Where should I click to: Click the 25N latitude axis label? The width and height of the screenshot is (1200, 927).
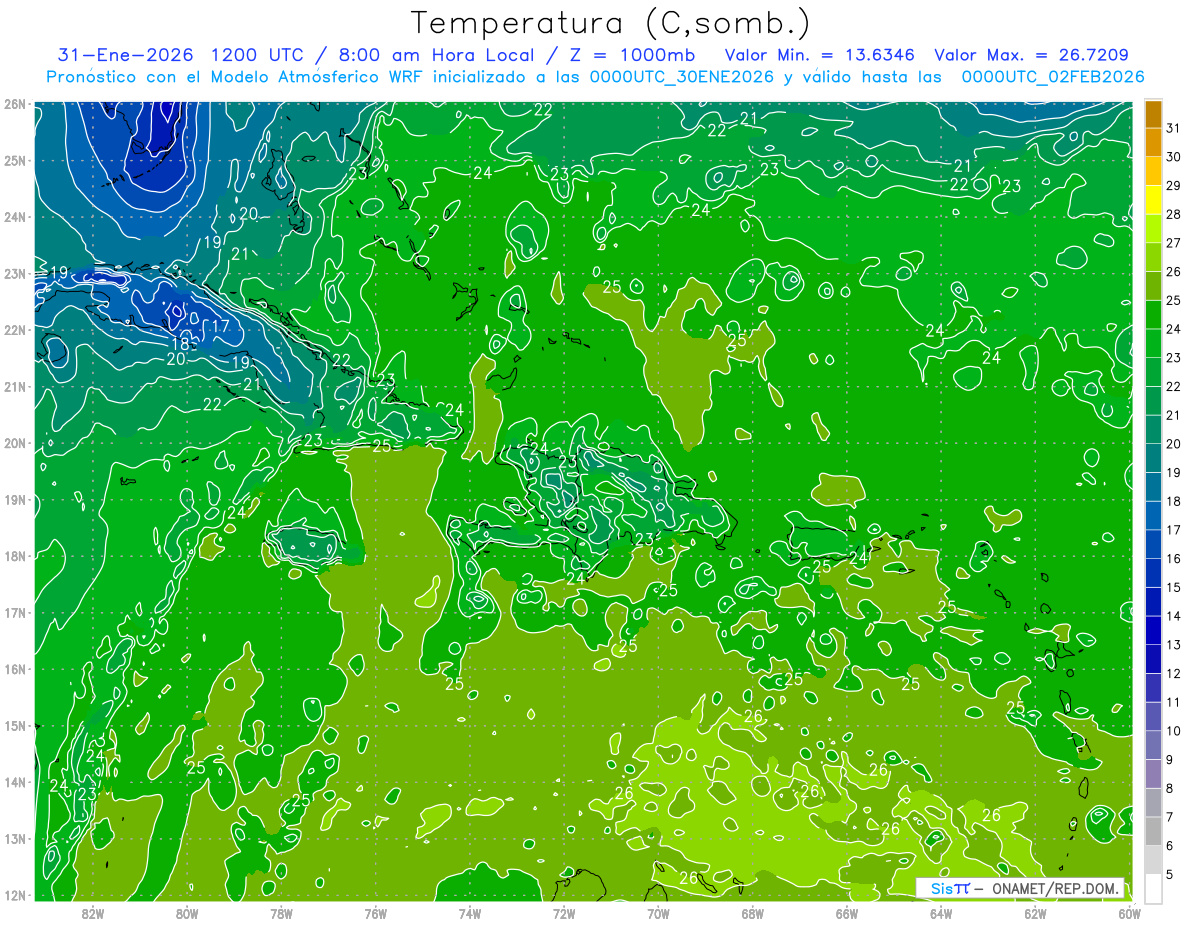tap(14, 160)
